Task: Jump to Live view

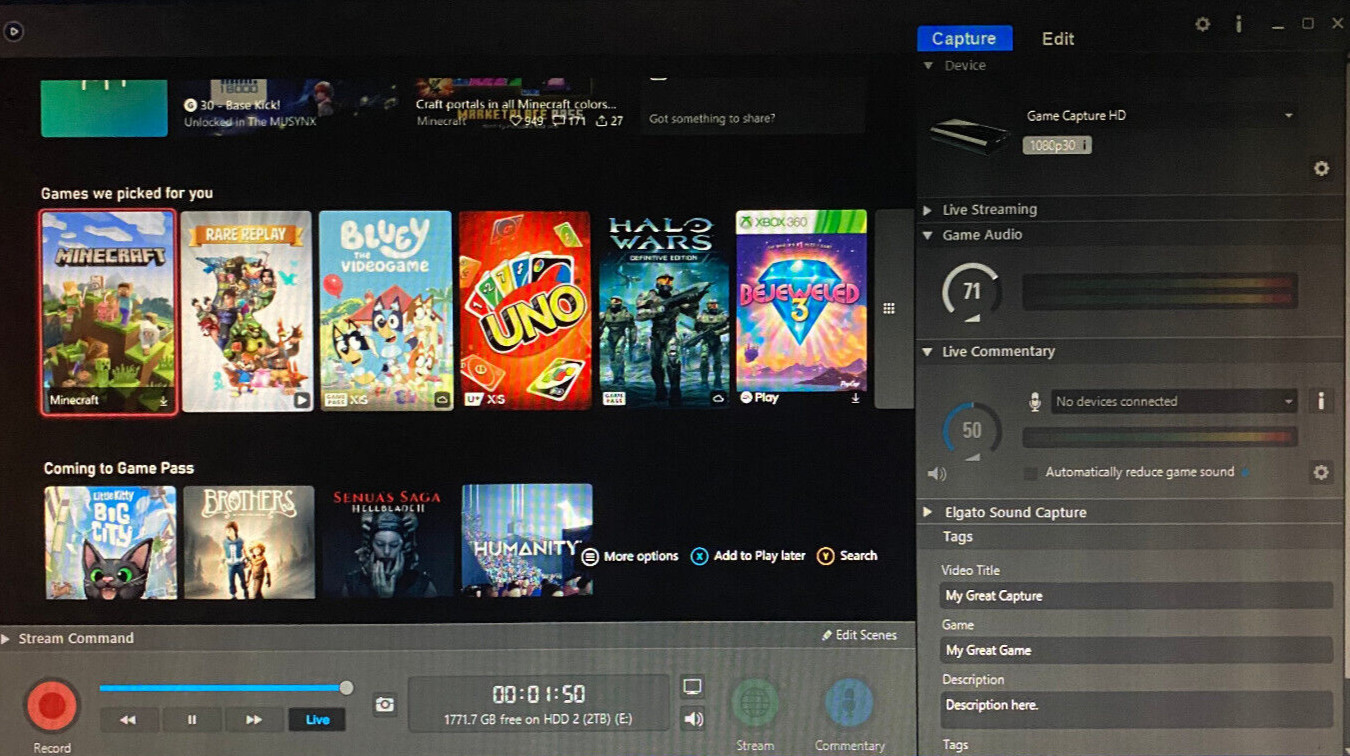Action: click(x=317, y=719)
